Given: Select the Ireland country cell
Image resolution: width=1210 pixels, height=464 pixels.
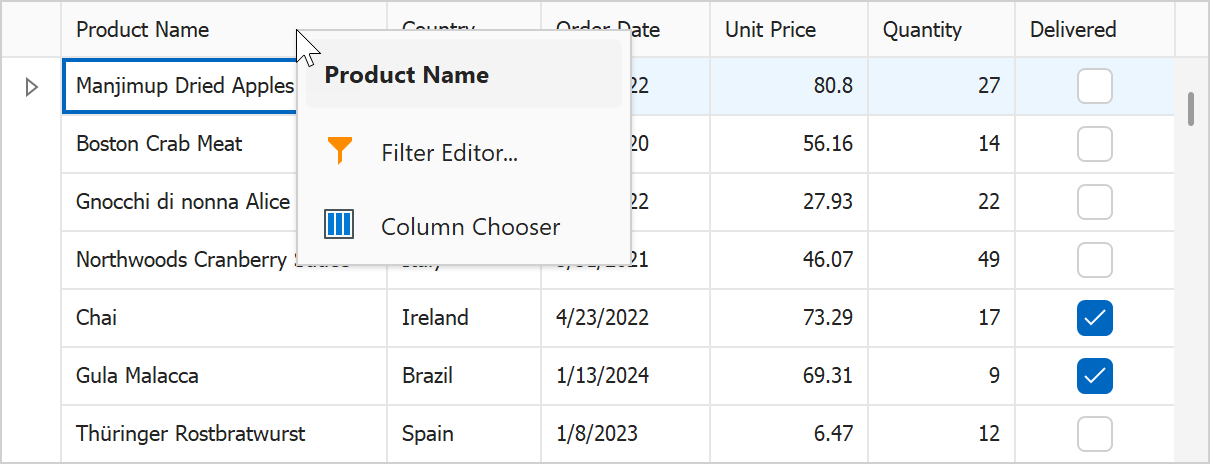Looking at the screenshot, I should pyautogui.click(x=435, y=318).
